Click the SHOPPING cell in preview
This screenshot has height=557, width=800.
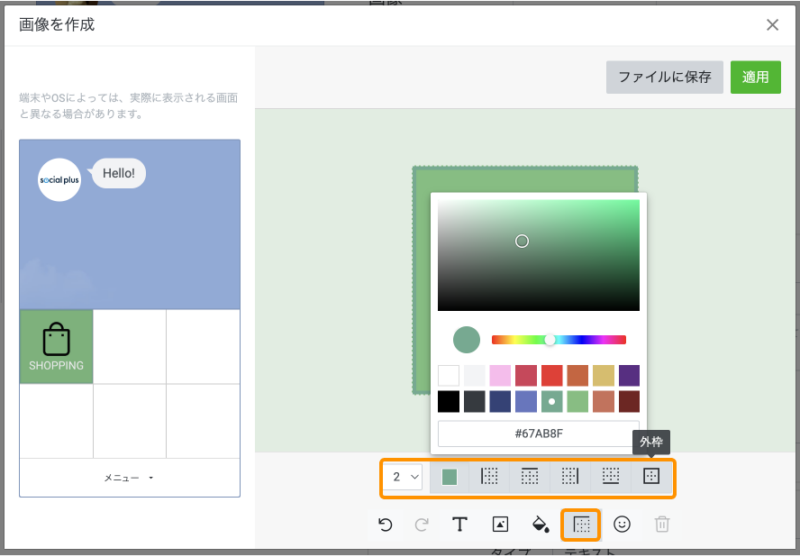point(56,346)
